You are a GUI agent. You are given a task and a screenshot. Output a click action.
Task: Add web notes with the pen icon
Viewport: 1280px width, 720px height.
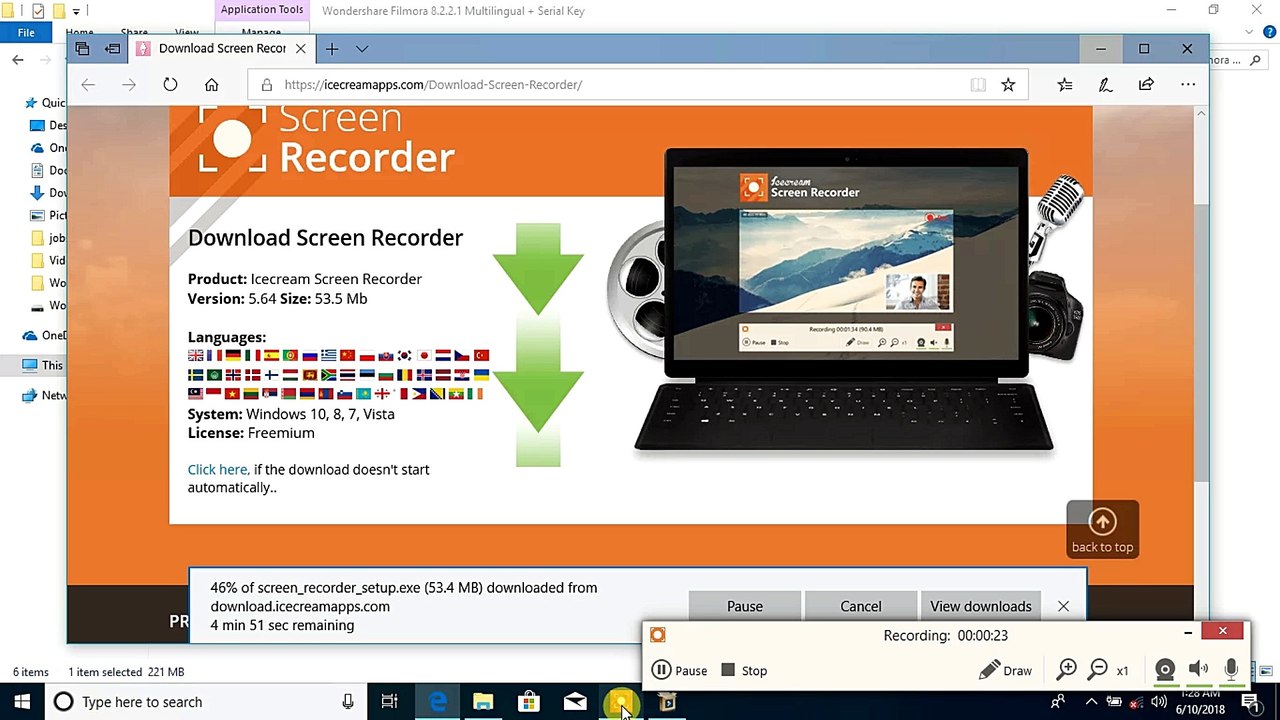click(x=1105, y=85)
